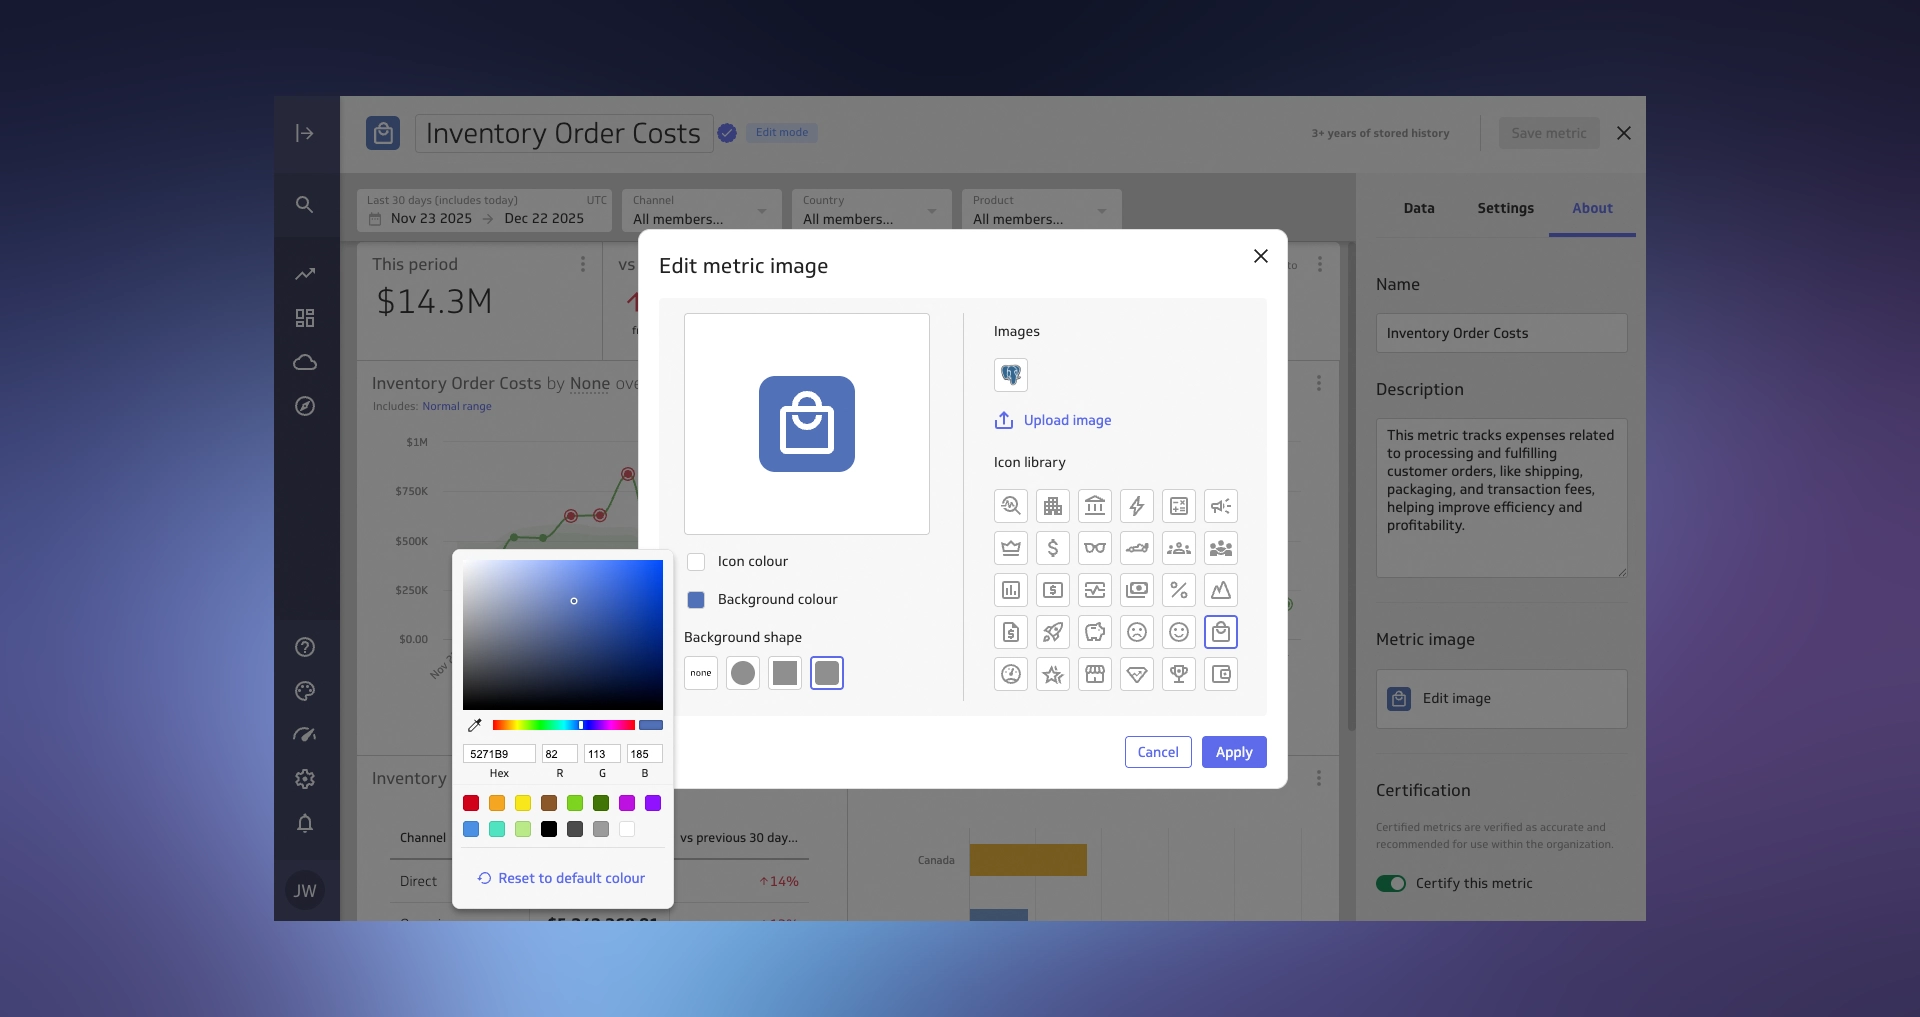Pick the trophy icon in the icon library
Image resolution: width=1920 pixels, height=1017 pixels.
coord(1179,674)
